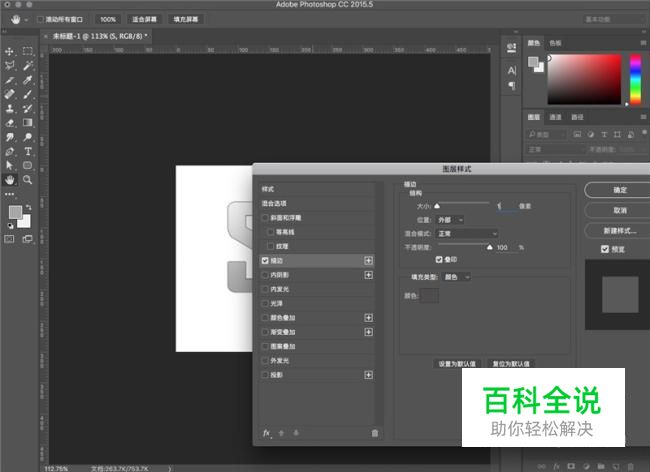Select the Lasso tool
The width and height of the screenshot is (650, 472).
point(9,65)
